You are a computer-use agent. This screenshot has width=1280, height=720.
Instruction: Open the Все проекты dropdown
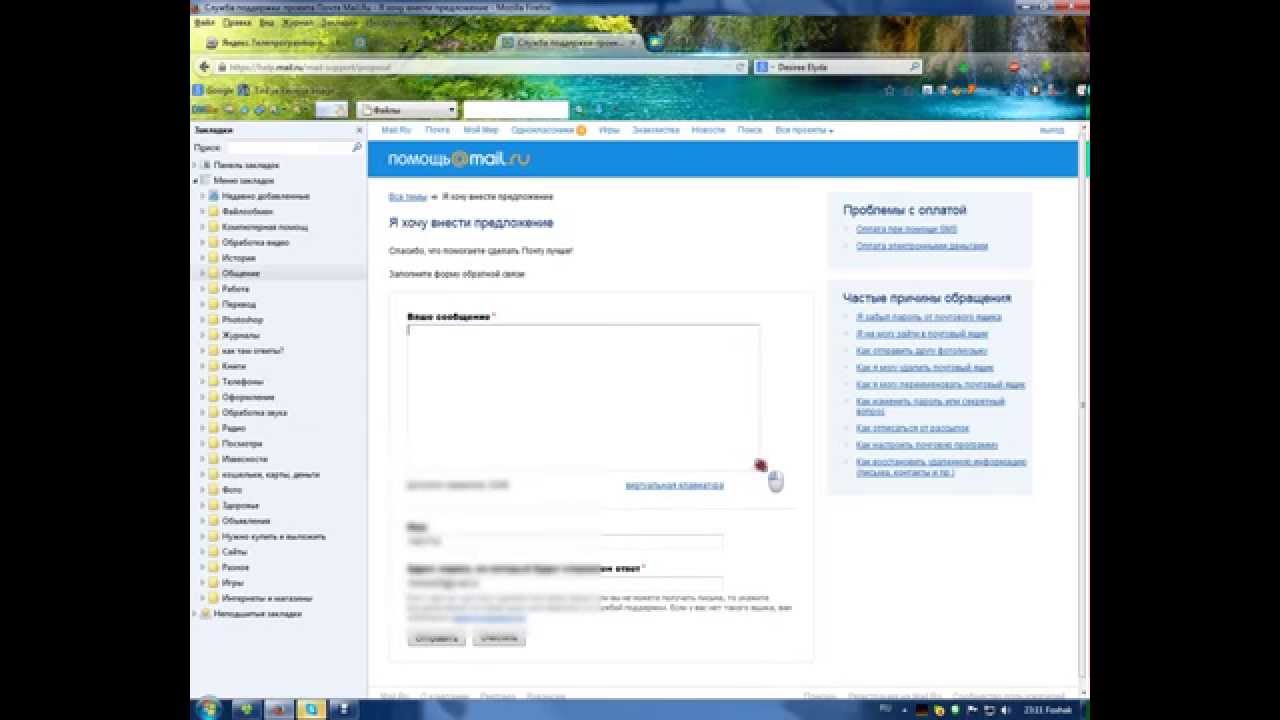tap(804, 130)
